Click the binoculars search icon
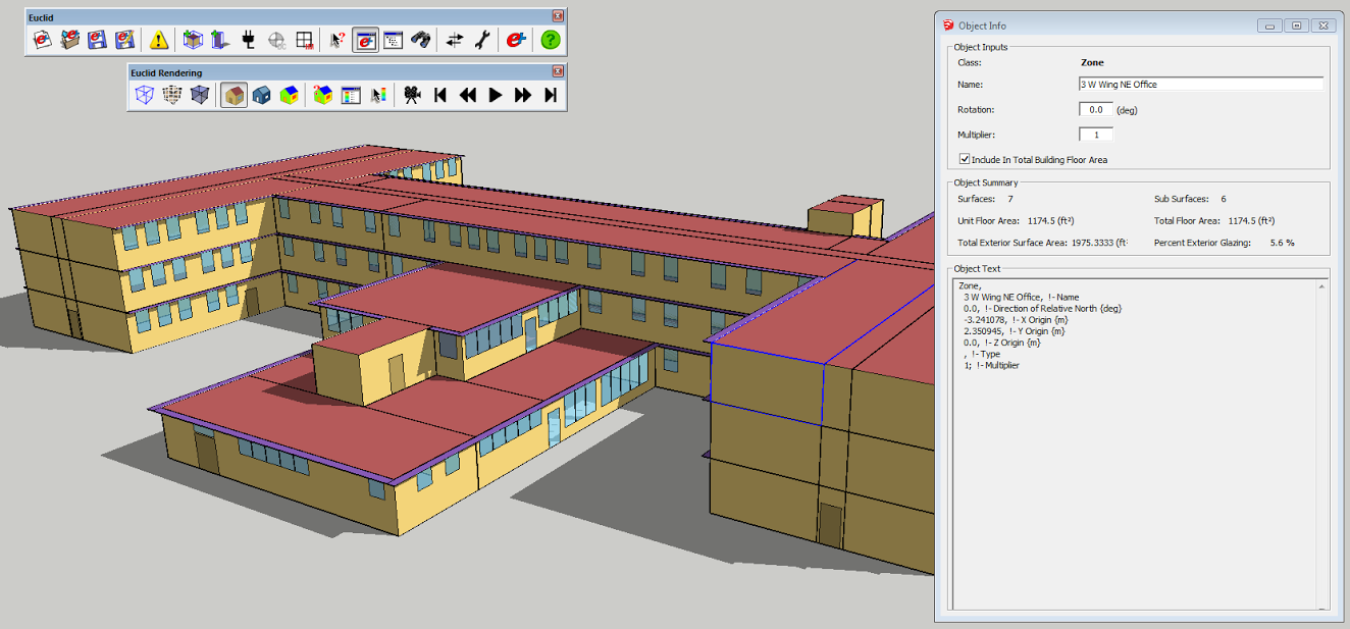1350x629 pixels. tap(421, 40)
